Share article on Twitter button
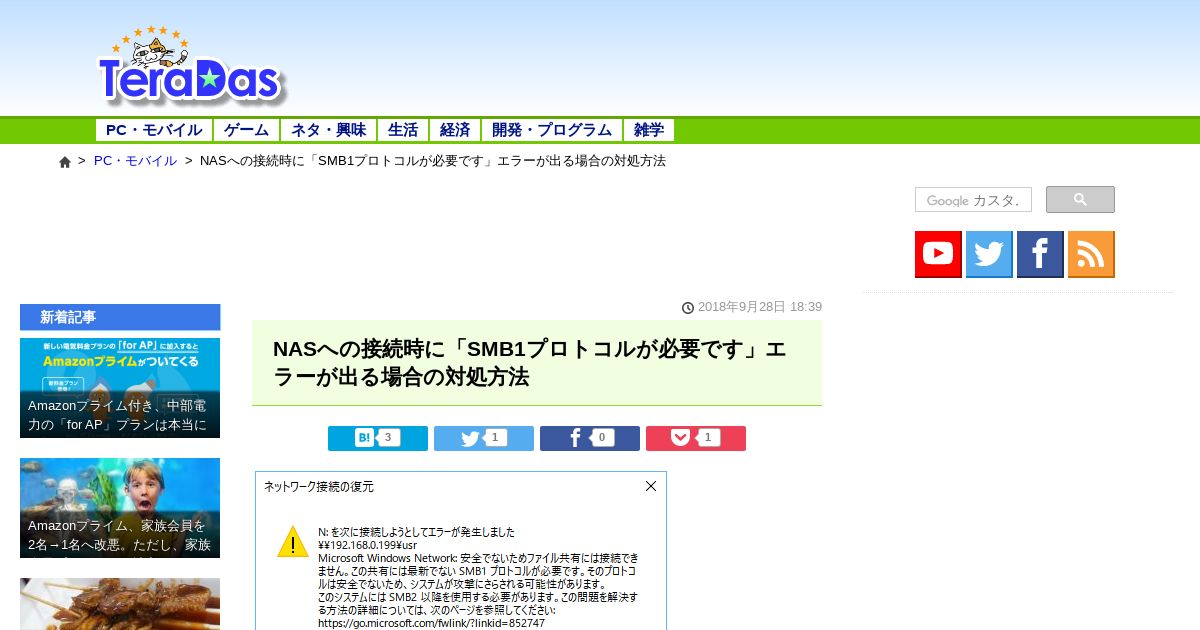 click(x=484, y=438)
